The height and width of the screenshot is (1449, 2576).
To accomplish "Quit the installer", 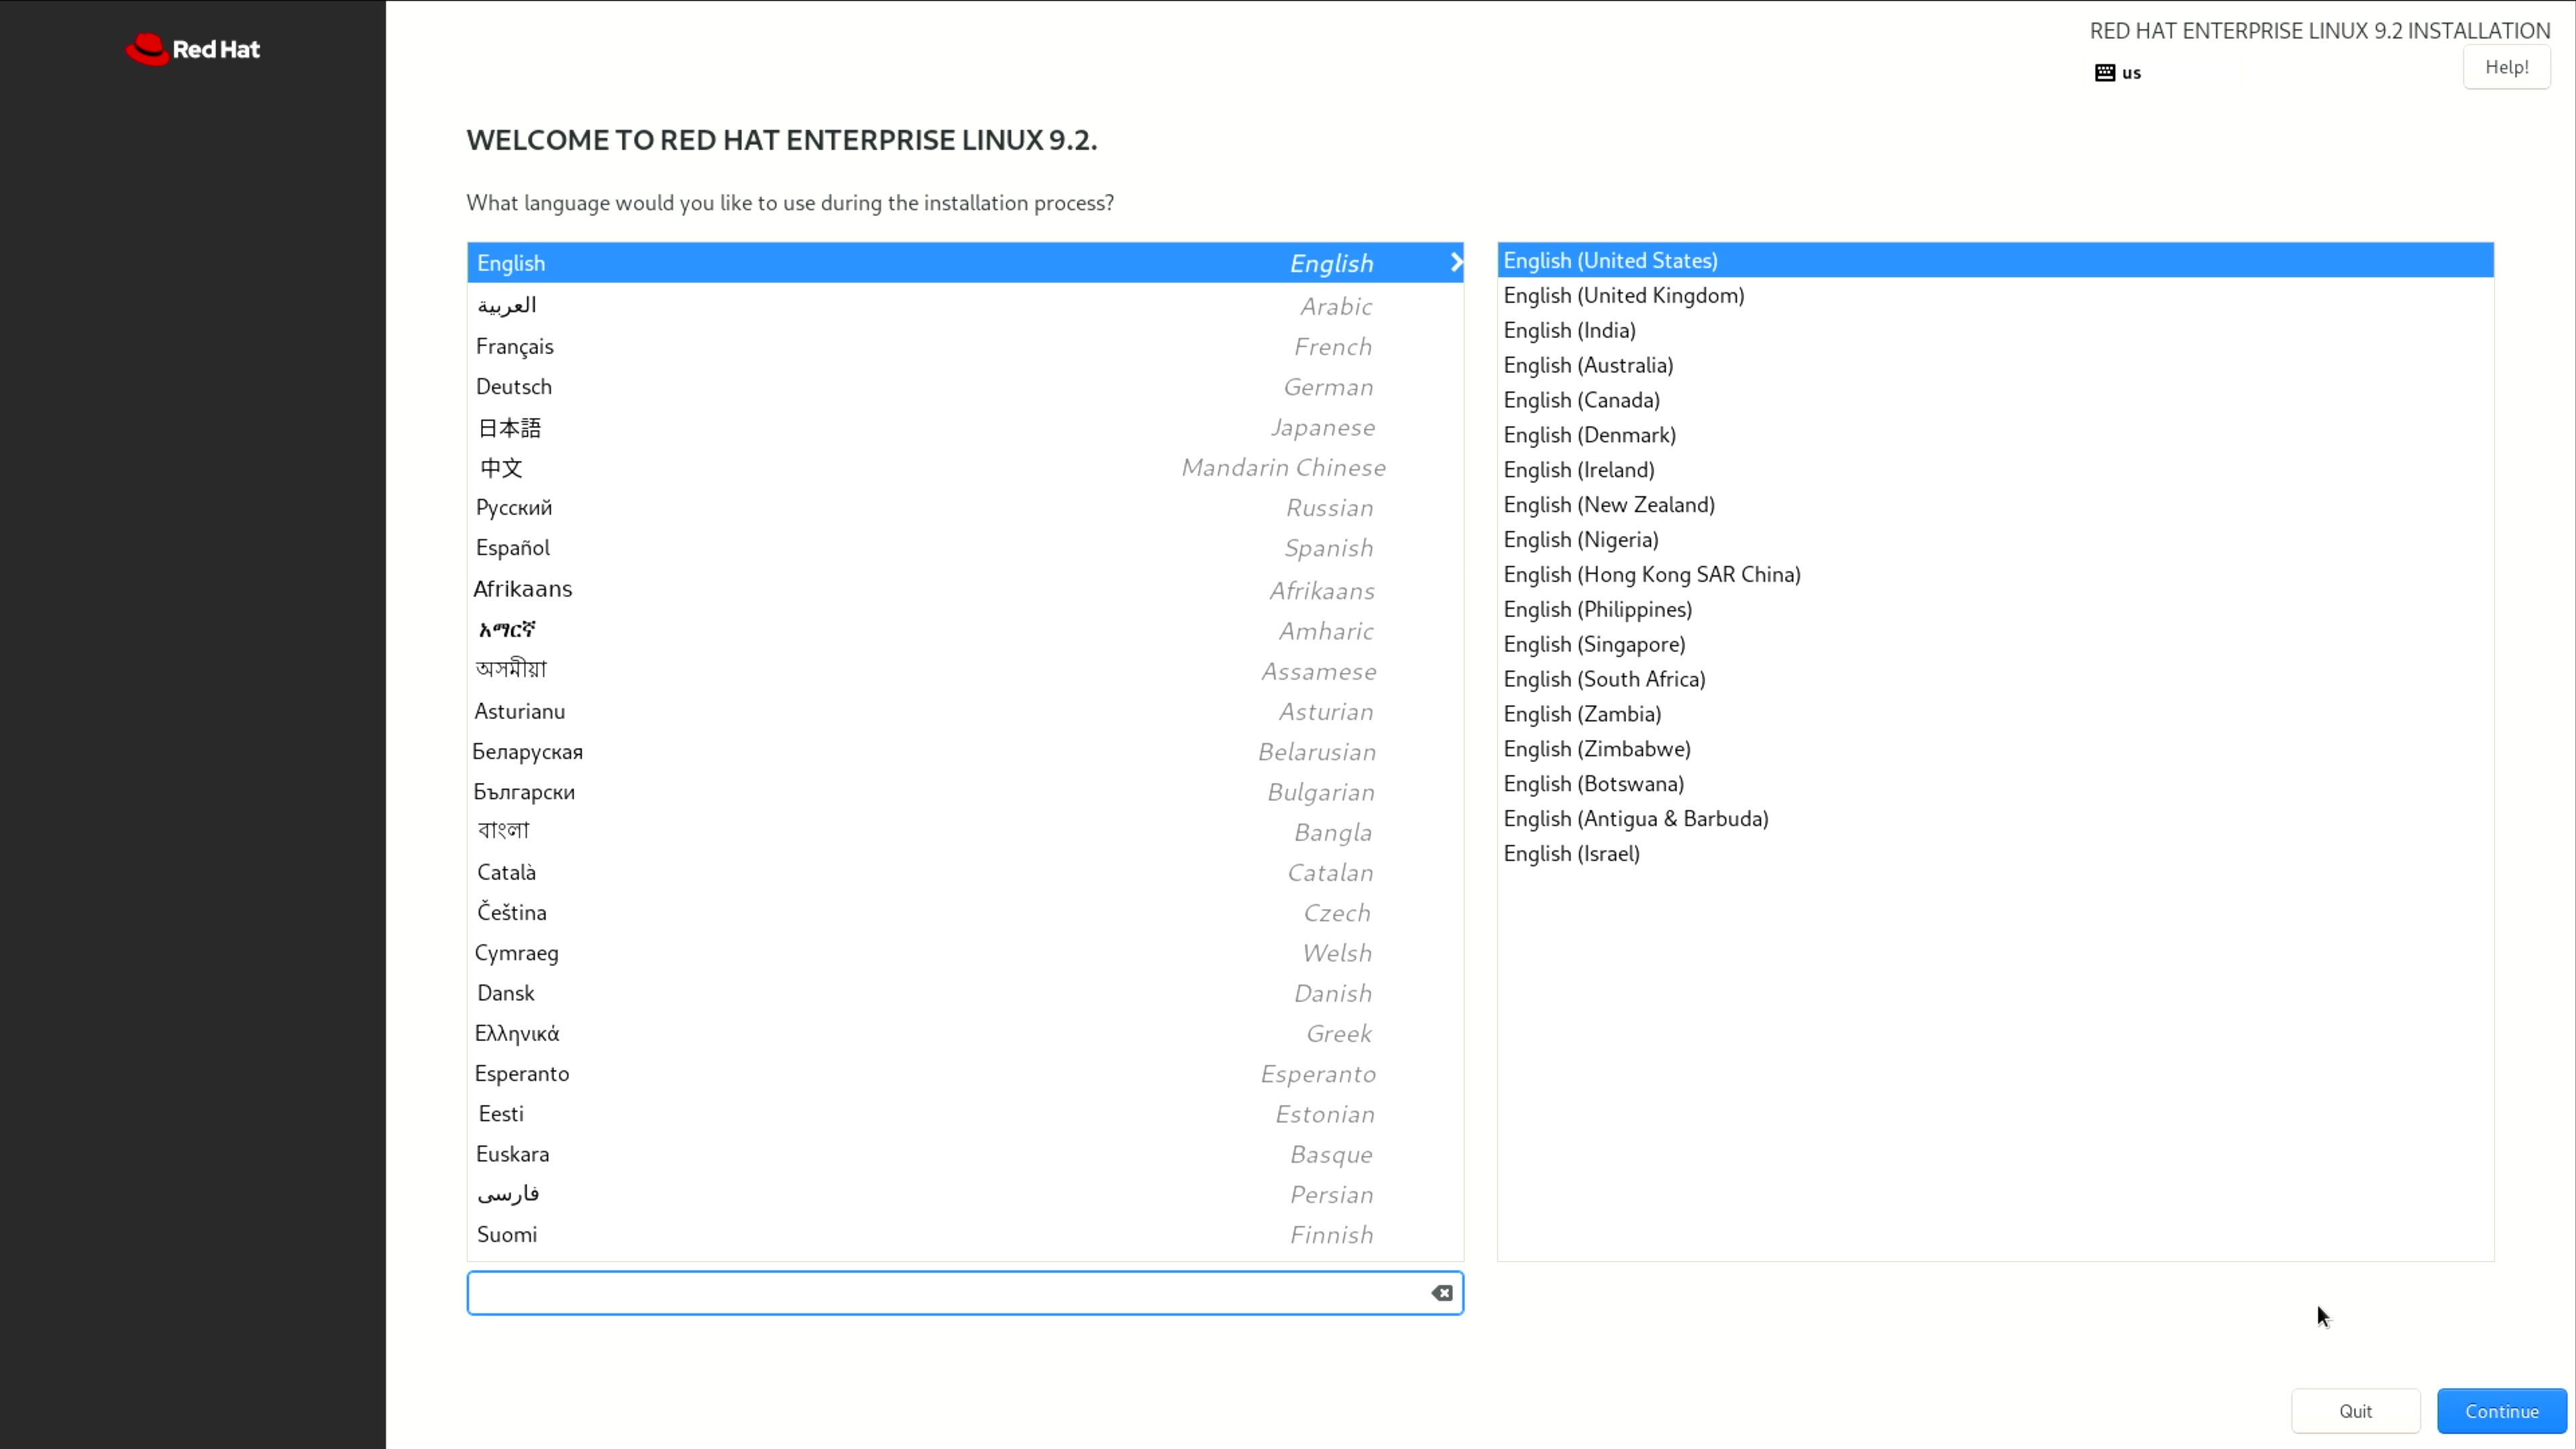I will [2355, 1411].
